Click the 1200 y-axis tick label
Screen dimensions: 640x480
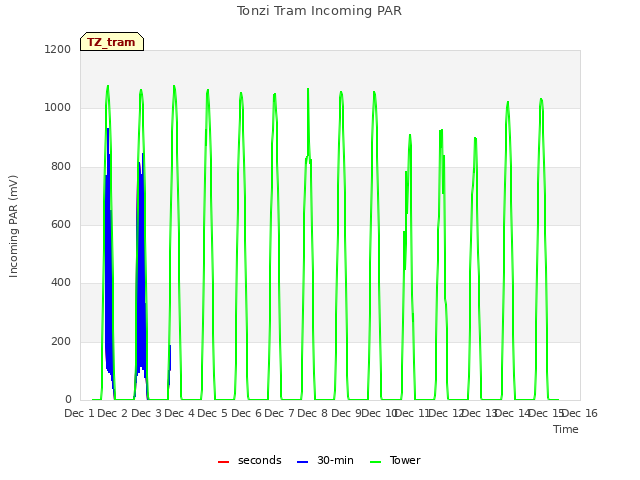58,49
